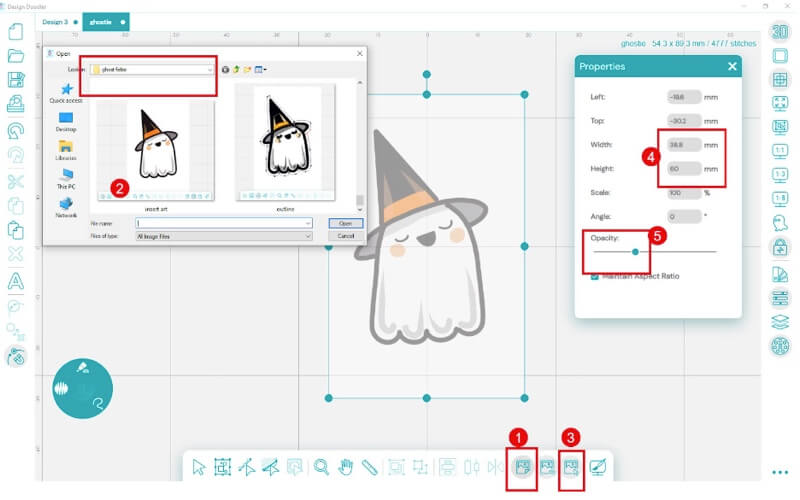Viewport: 800px width, 500px height.
Task: Click the circular stitch-type wheel
Action: [83, 389]
